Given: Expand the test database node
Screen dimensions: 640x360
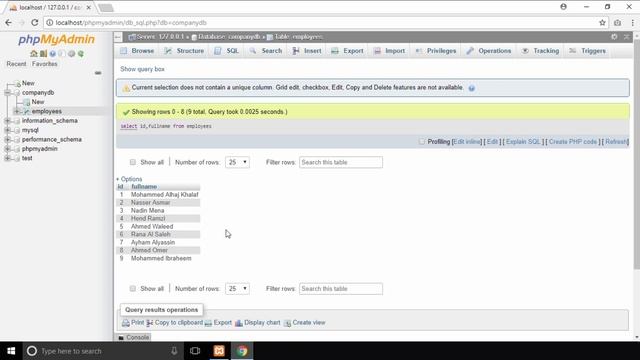Looking at the screenshot, I should coord(7,158).
